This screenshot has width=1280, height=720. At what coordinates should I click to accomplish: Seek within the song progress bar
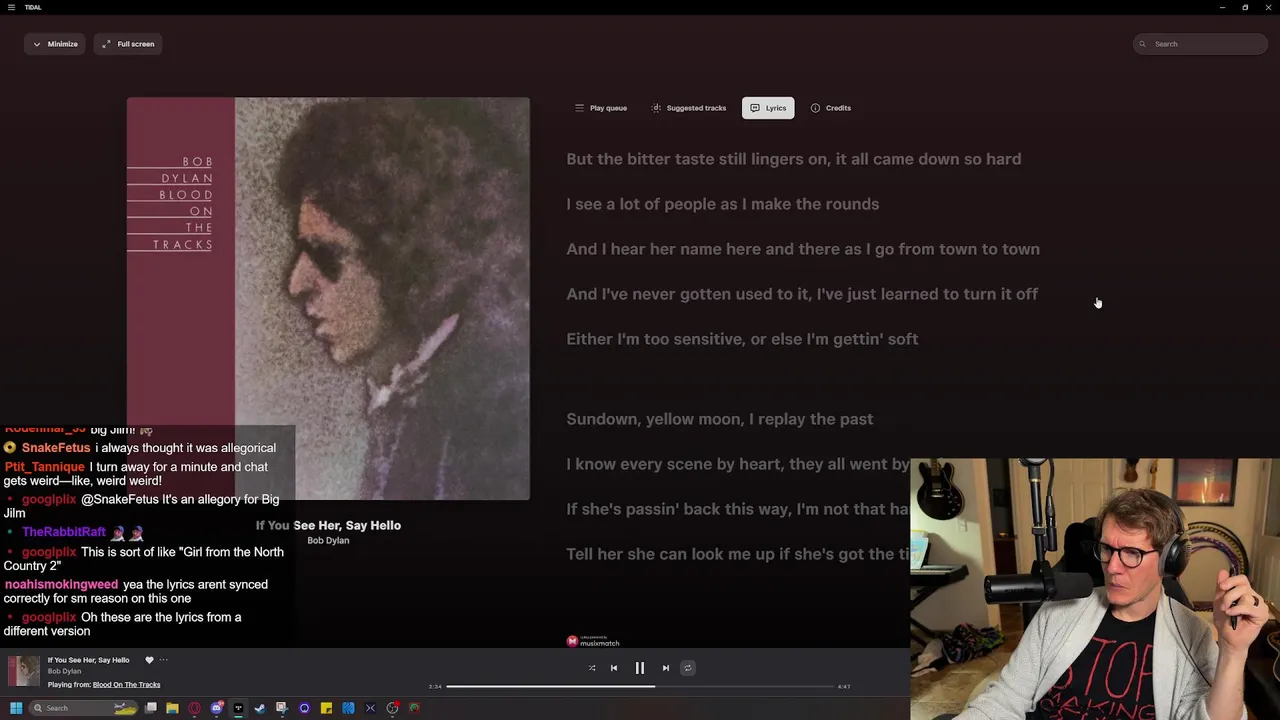[x=640, y=686]
